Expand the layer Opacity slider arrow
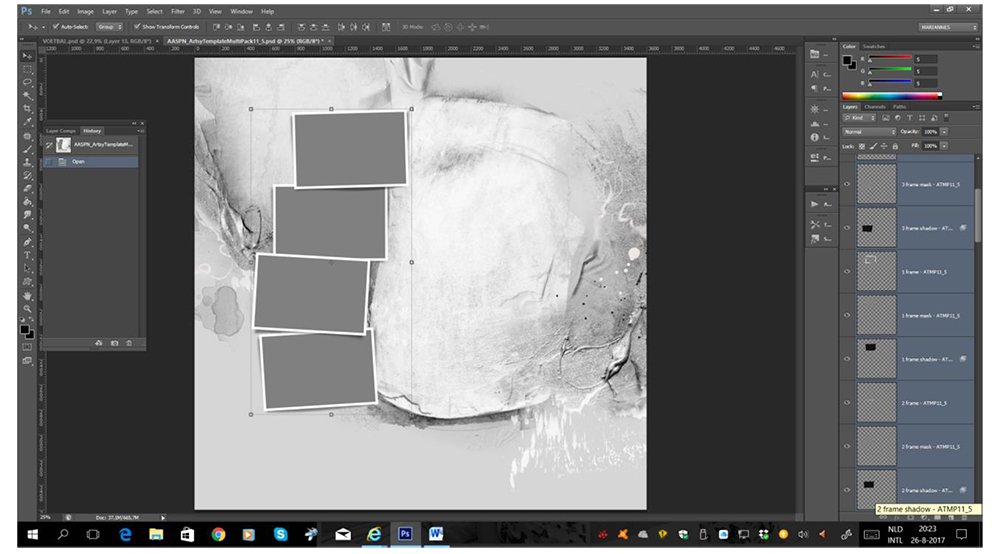This screenshot has height=554, width=1000. [x=944, y=132]
